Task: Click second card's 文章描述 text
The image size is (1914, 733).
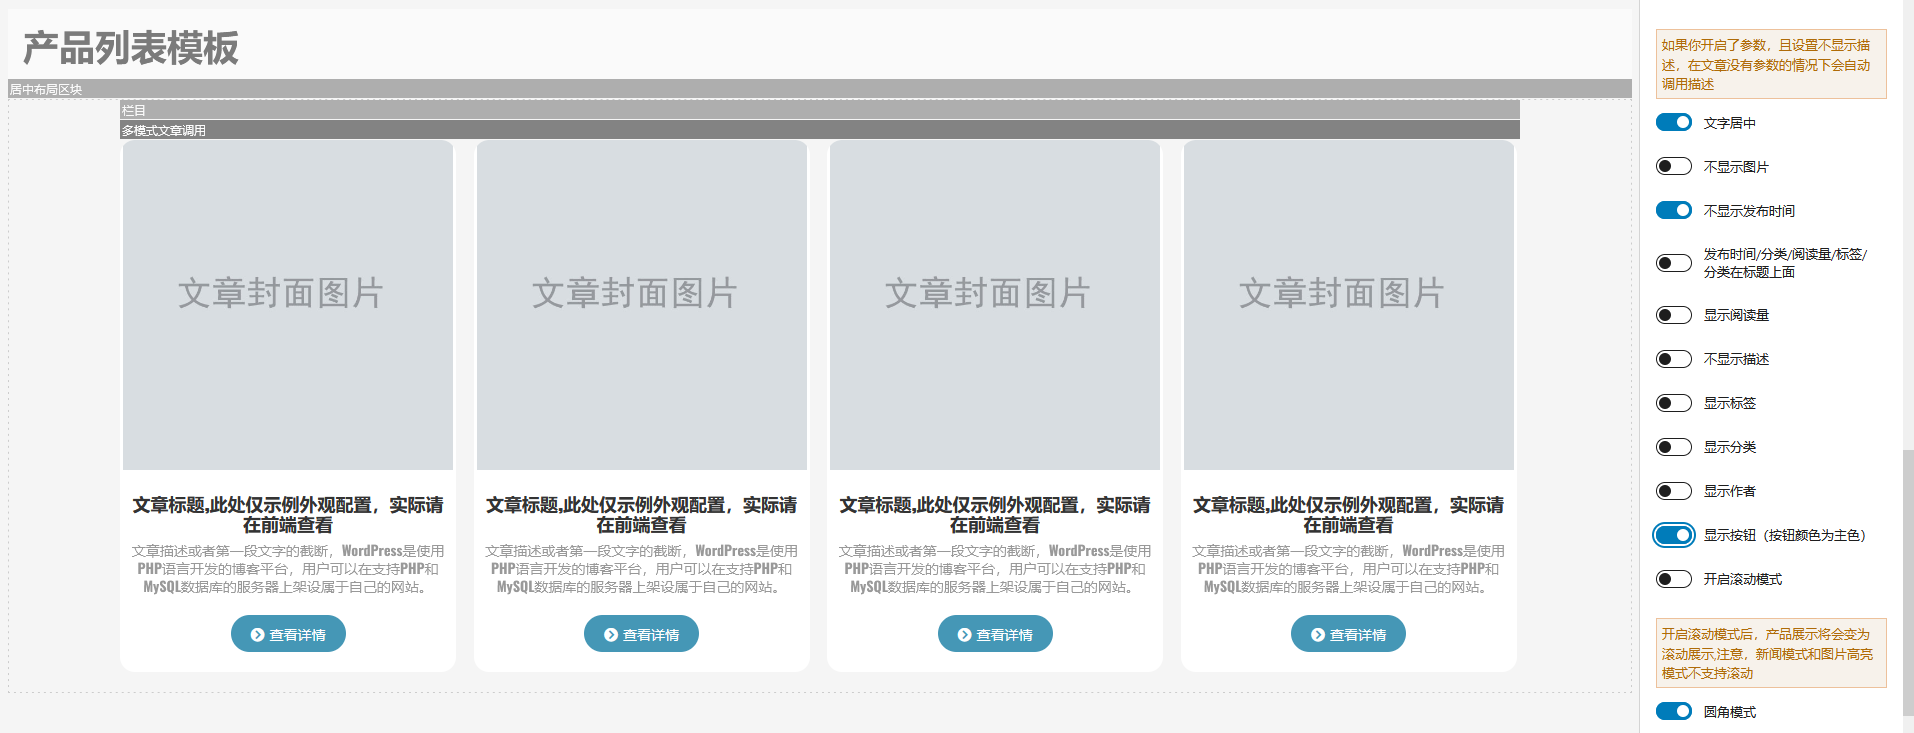Action: tap(641, 569)
